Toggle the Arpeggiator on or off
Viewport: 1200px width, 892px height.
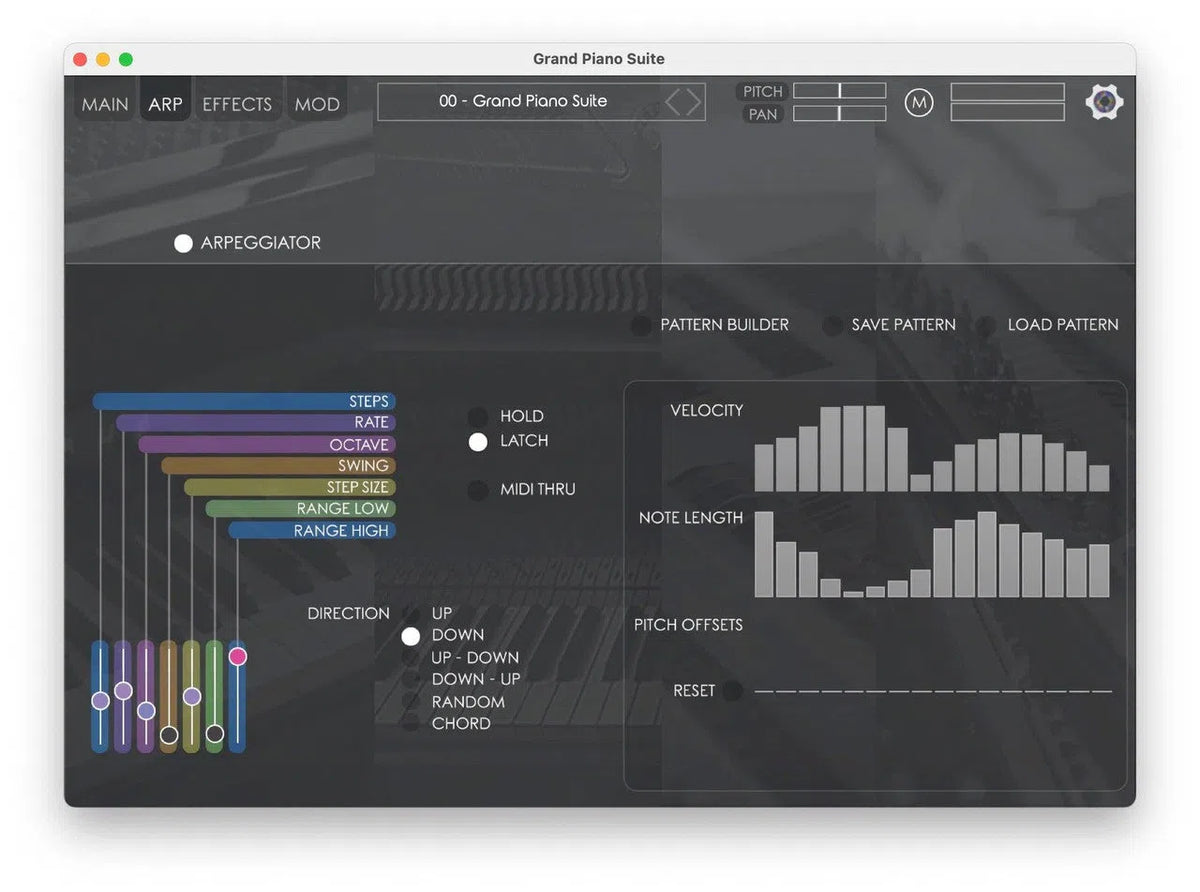(x=183, y=242)
